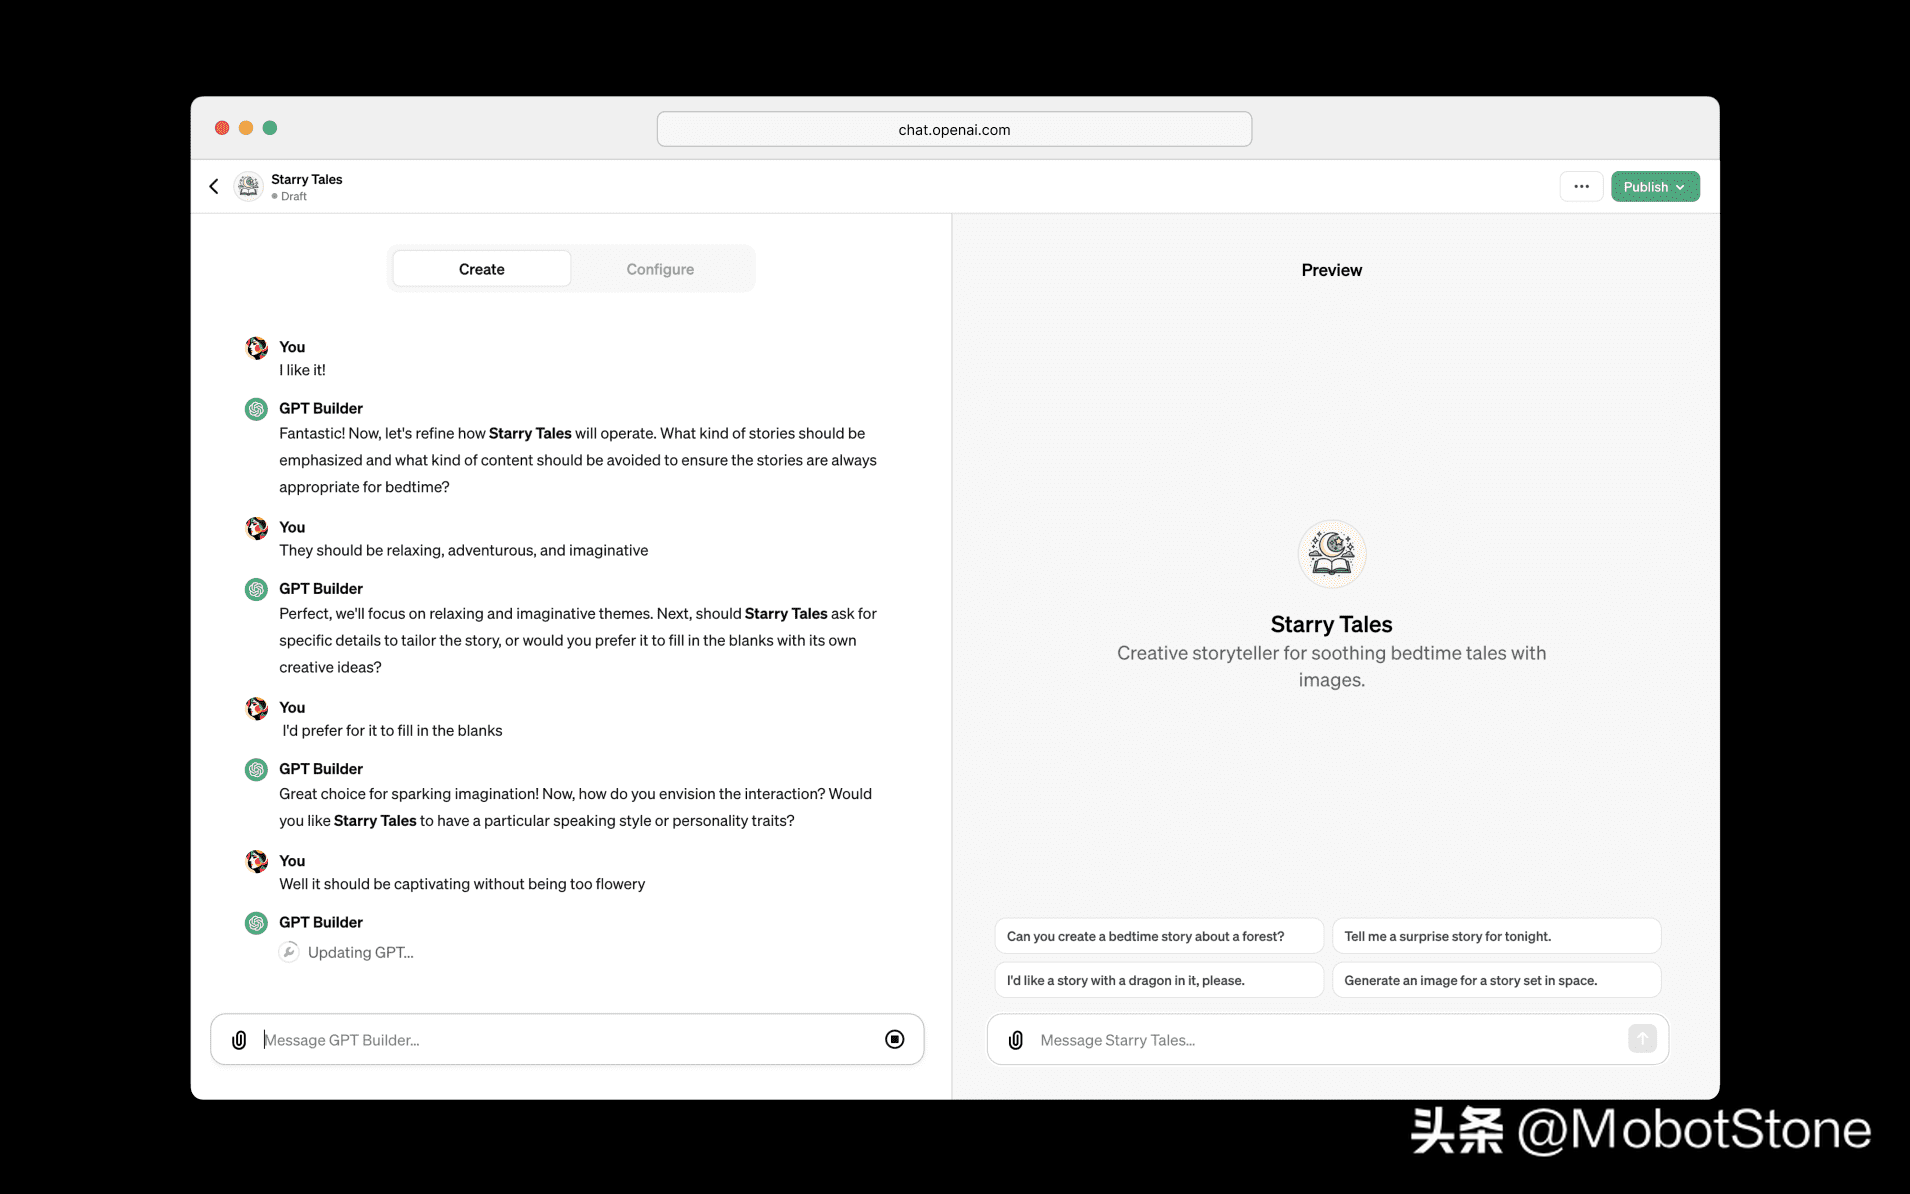Click 'I'd prefer for it to fill in the blanks'
Screen dimensions: 1910x1194
(392, 731)
